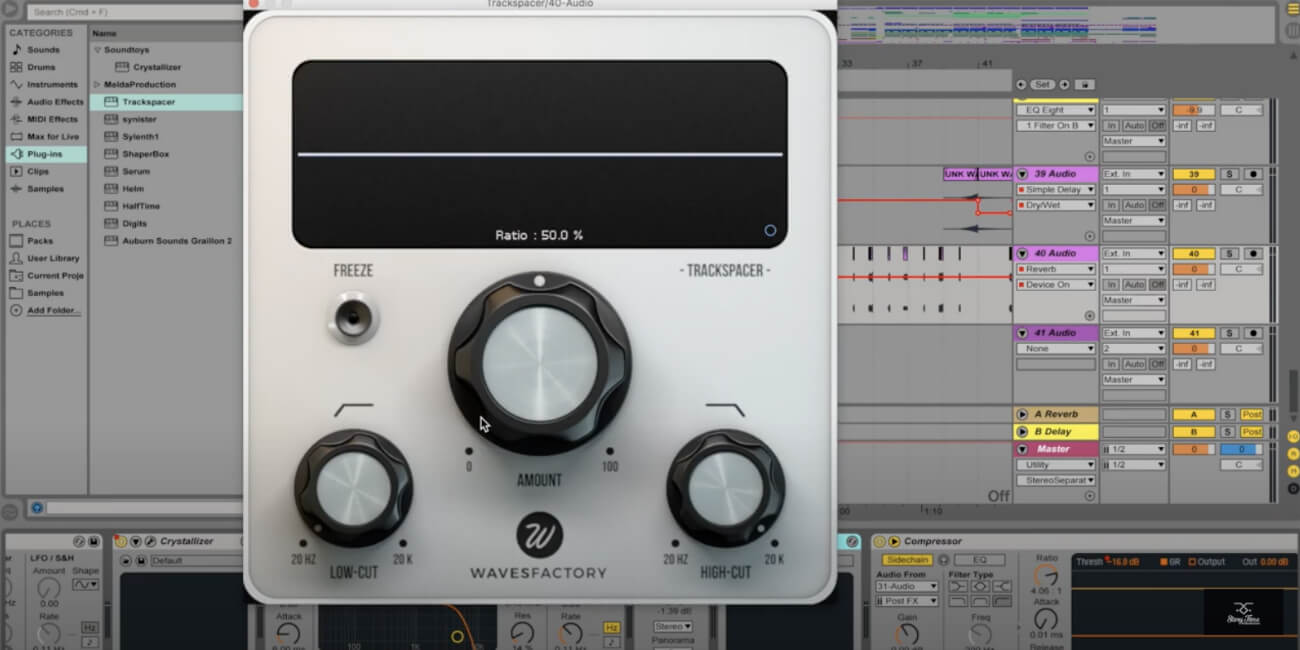Toggle the Compressor device activator
Image resolution: width=1300 pixels, height=650 pixels.
click(x=880, y=541)
